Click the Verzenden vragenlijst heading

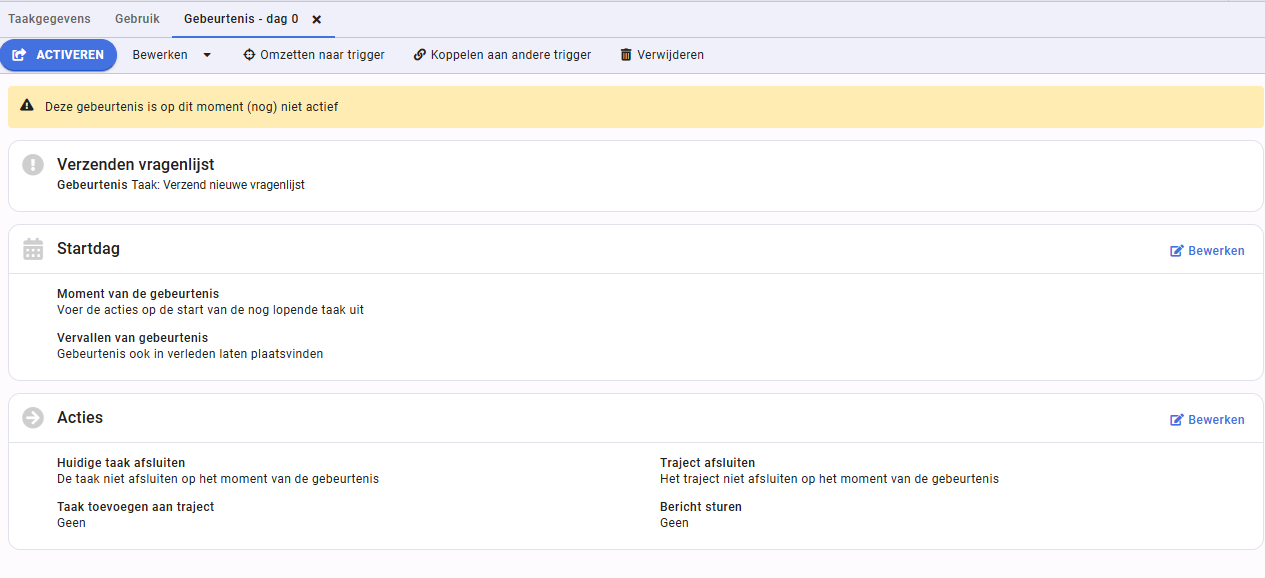(x=136, y=164)
